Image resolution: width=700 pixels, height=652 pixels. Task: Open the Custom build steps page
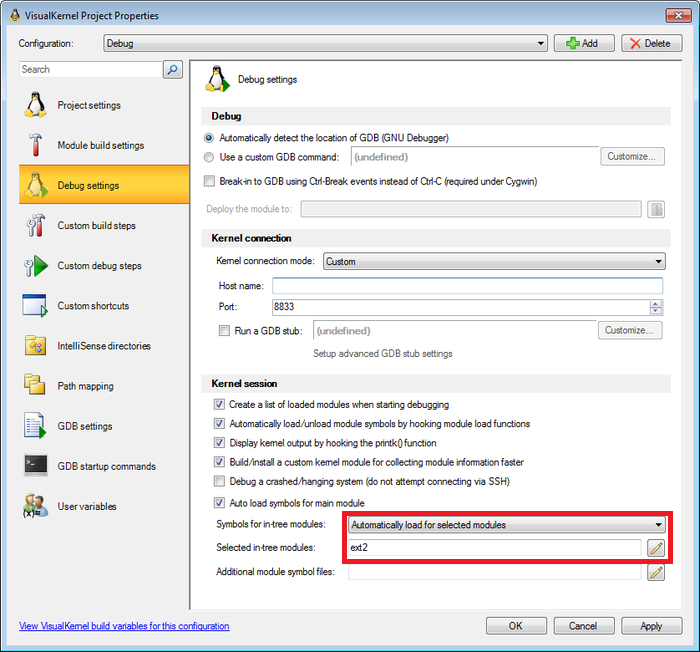click(104, 226)
